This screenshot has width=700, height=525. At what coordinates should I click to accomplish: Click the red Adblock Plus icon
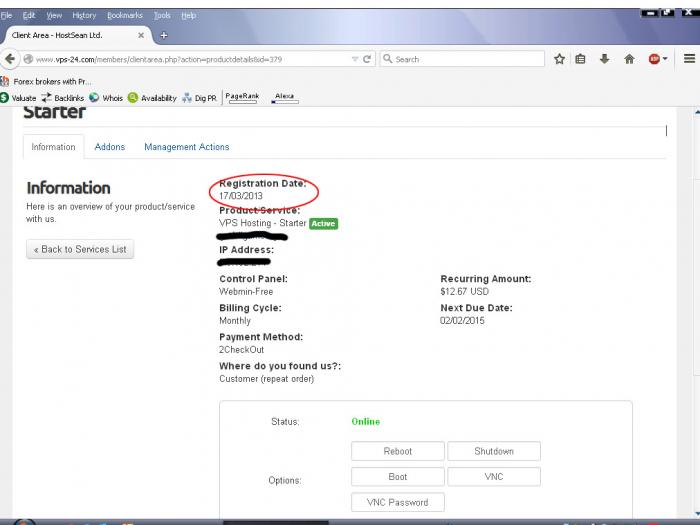coord(654,59)
